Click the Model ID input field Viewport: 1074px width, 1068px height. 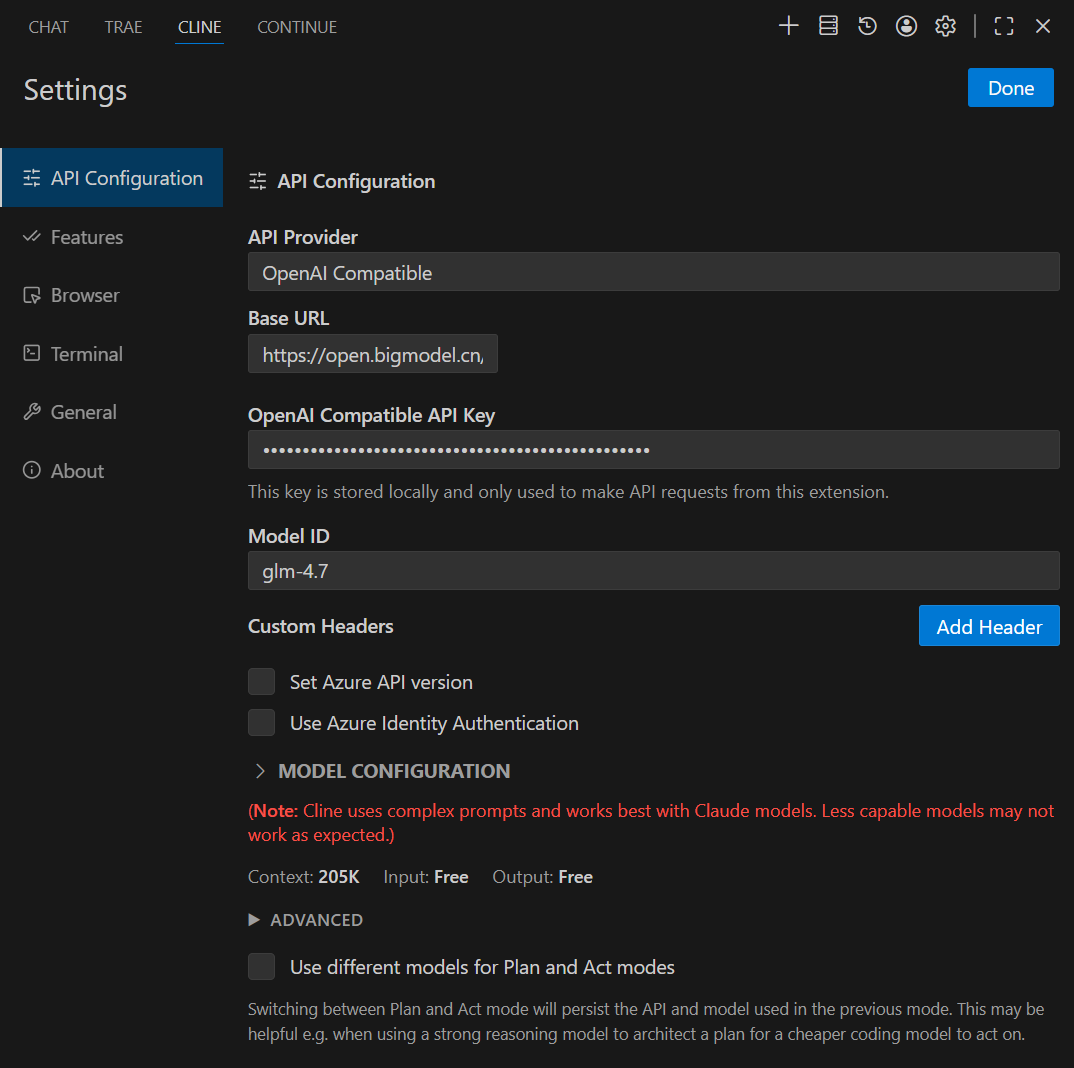click(x=653, y=571)
